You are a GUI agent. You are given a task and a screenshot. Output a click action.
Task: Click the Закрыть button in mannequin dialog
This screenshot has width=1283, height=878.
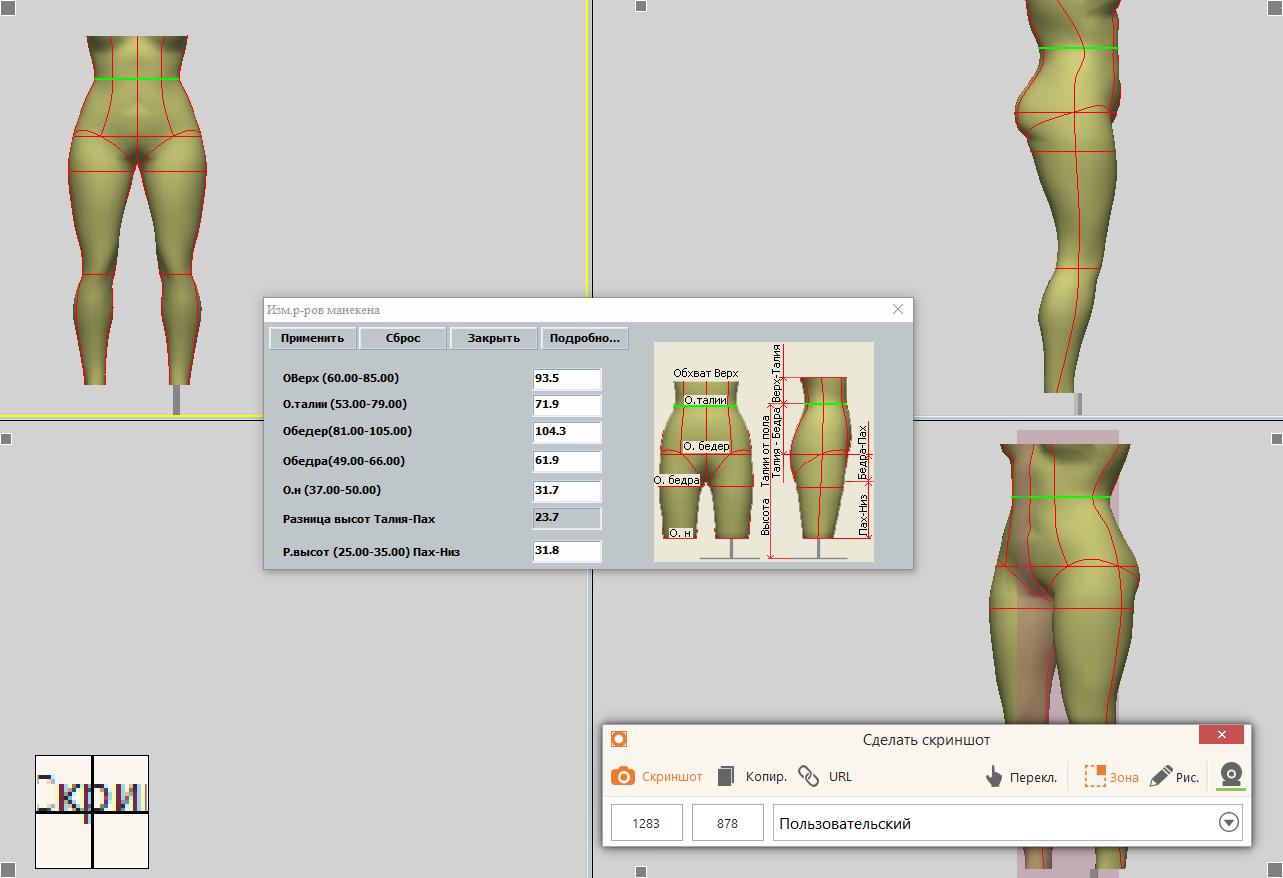pos(493,338)
